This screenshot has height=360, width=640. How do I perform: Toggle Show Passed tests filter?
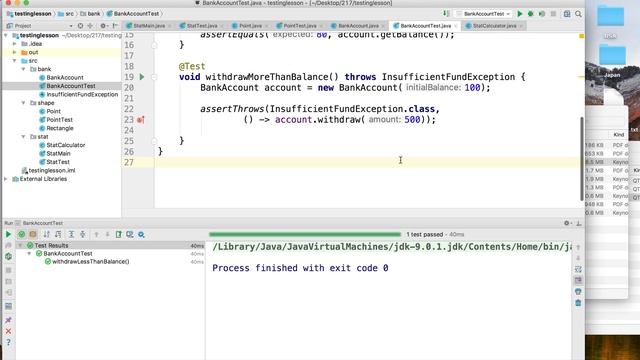click(21, 234)
